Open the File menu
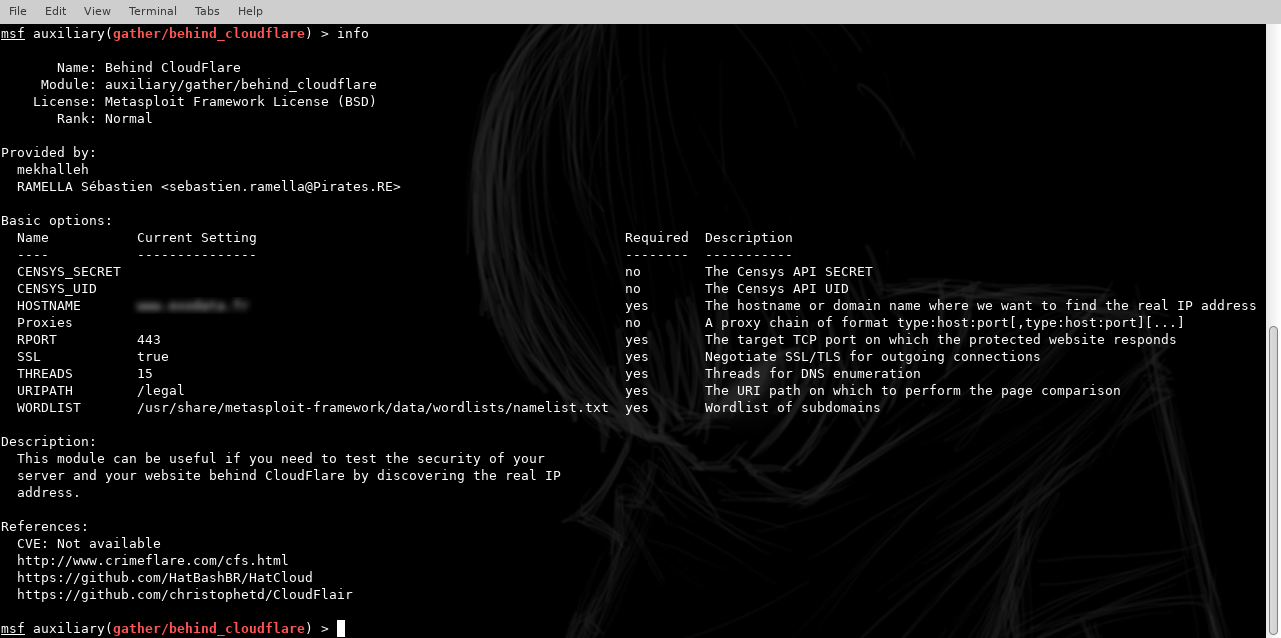 pos(17,11)
